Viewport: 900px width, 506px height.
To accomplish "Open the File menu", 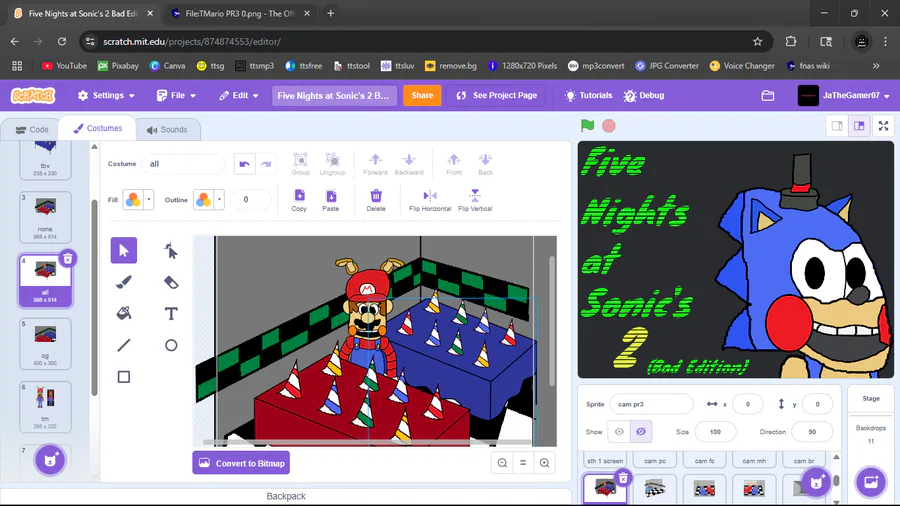I will point(176,96).
